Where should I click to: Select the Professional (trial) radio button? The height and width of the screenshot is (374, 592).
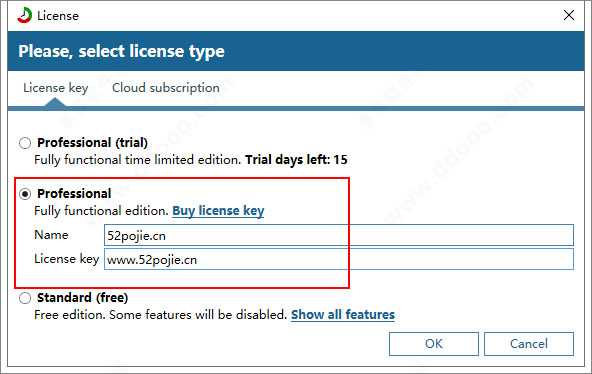coord(25,143)
